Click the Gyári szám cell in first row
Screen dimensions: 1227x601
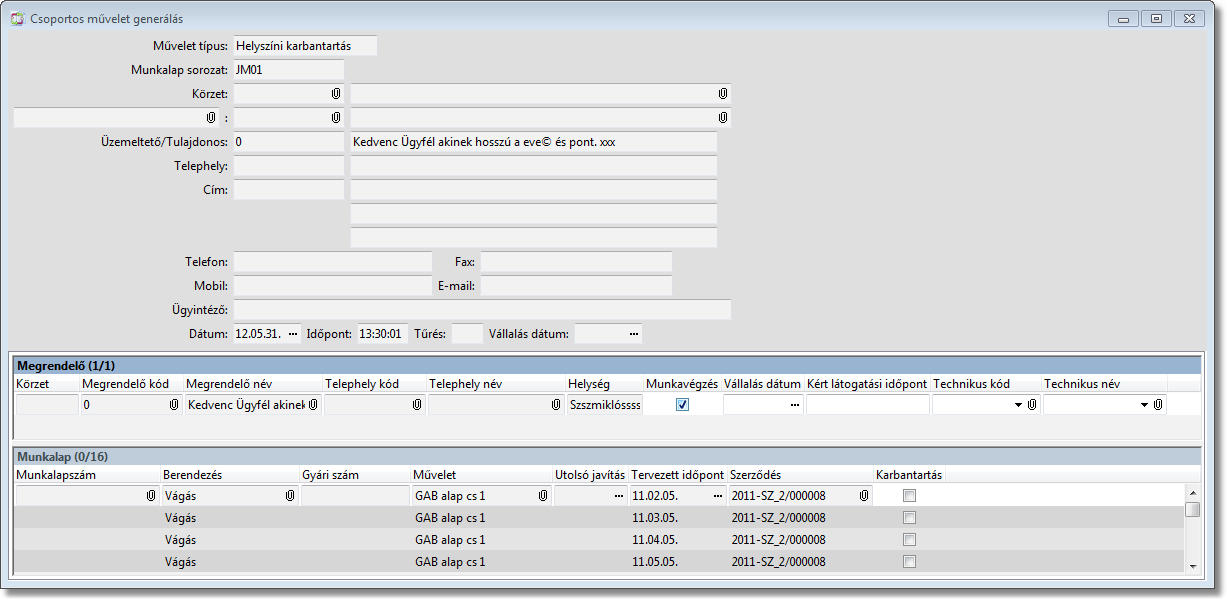(355, 495)
